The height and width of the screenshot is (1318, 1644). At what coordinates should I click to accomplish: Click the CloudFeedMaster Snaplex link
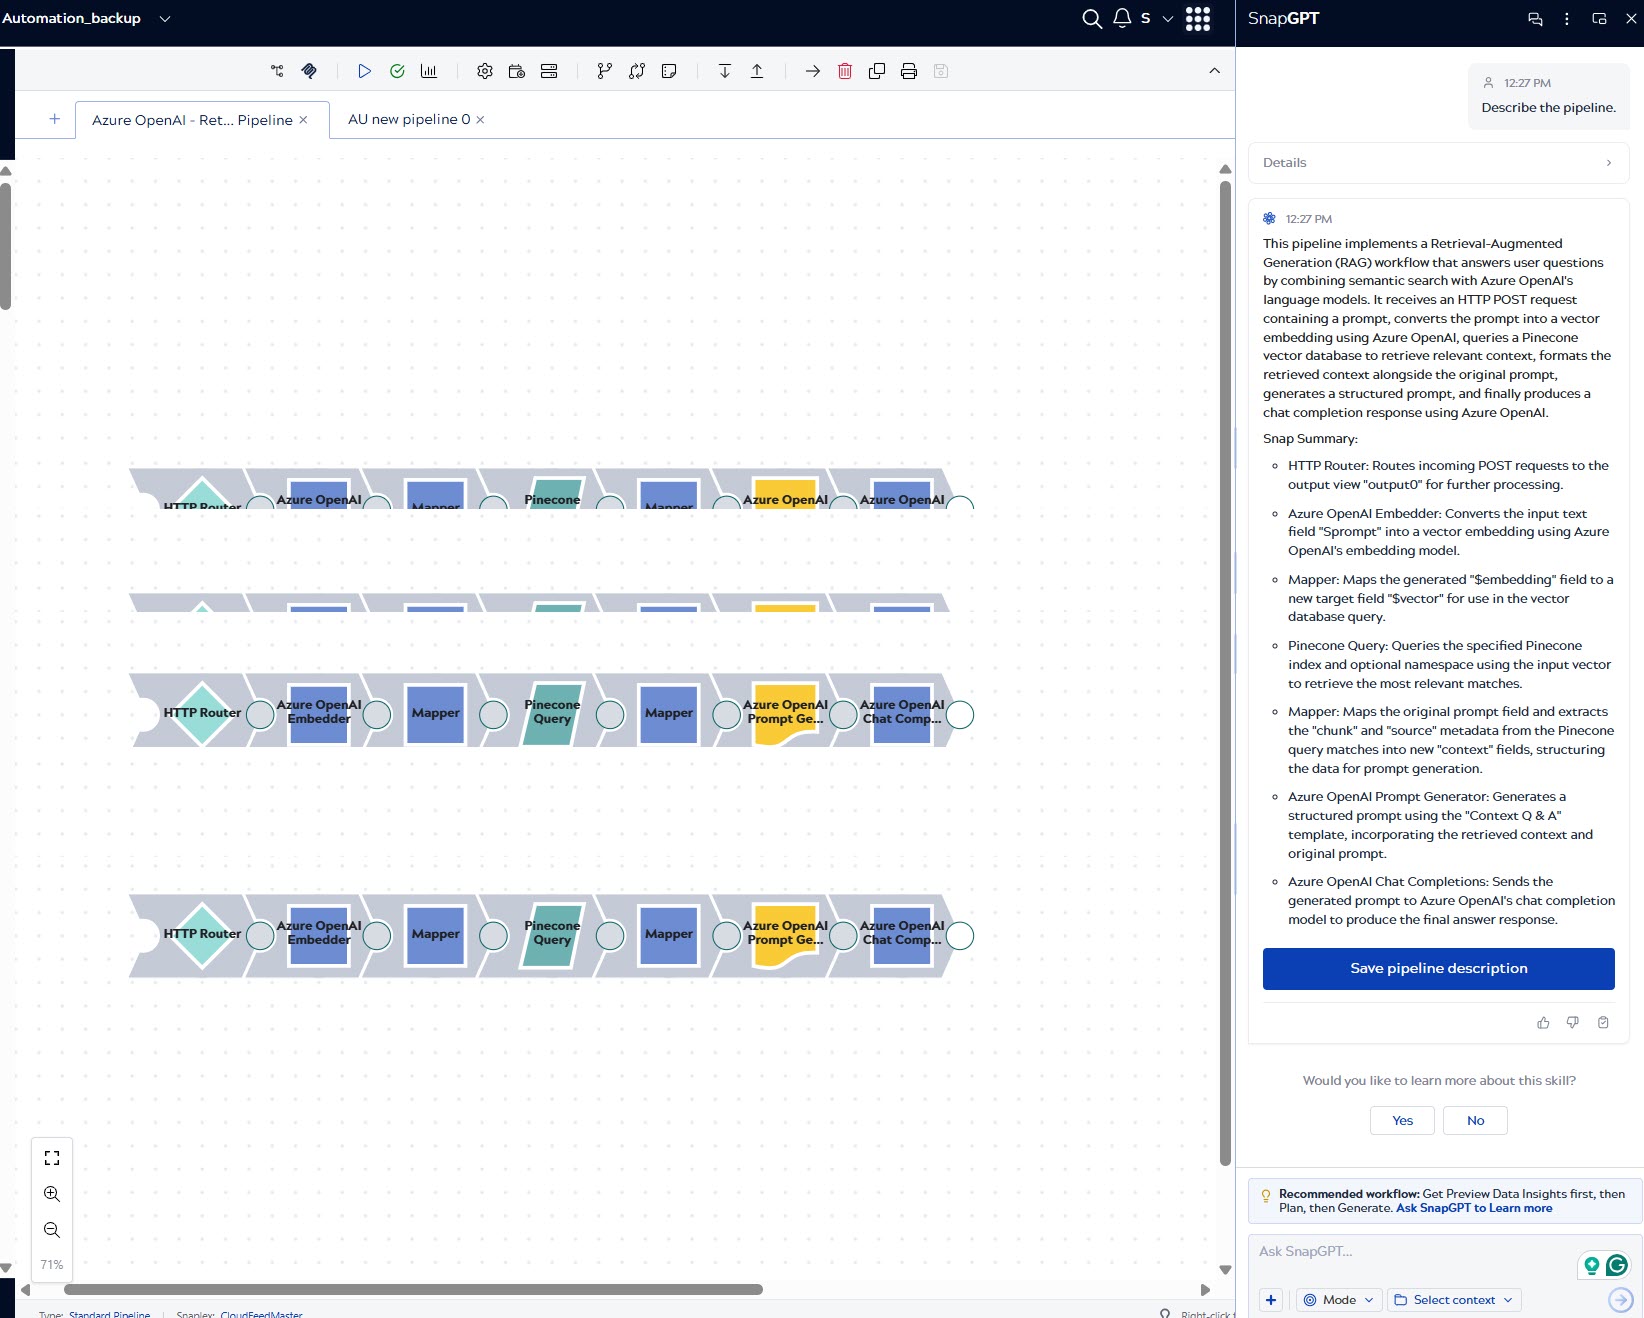pyautogui.click(x=261, y=1314)
